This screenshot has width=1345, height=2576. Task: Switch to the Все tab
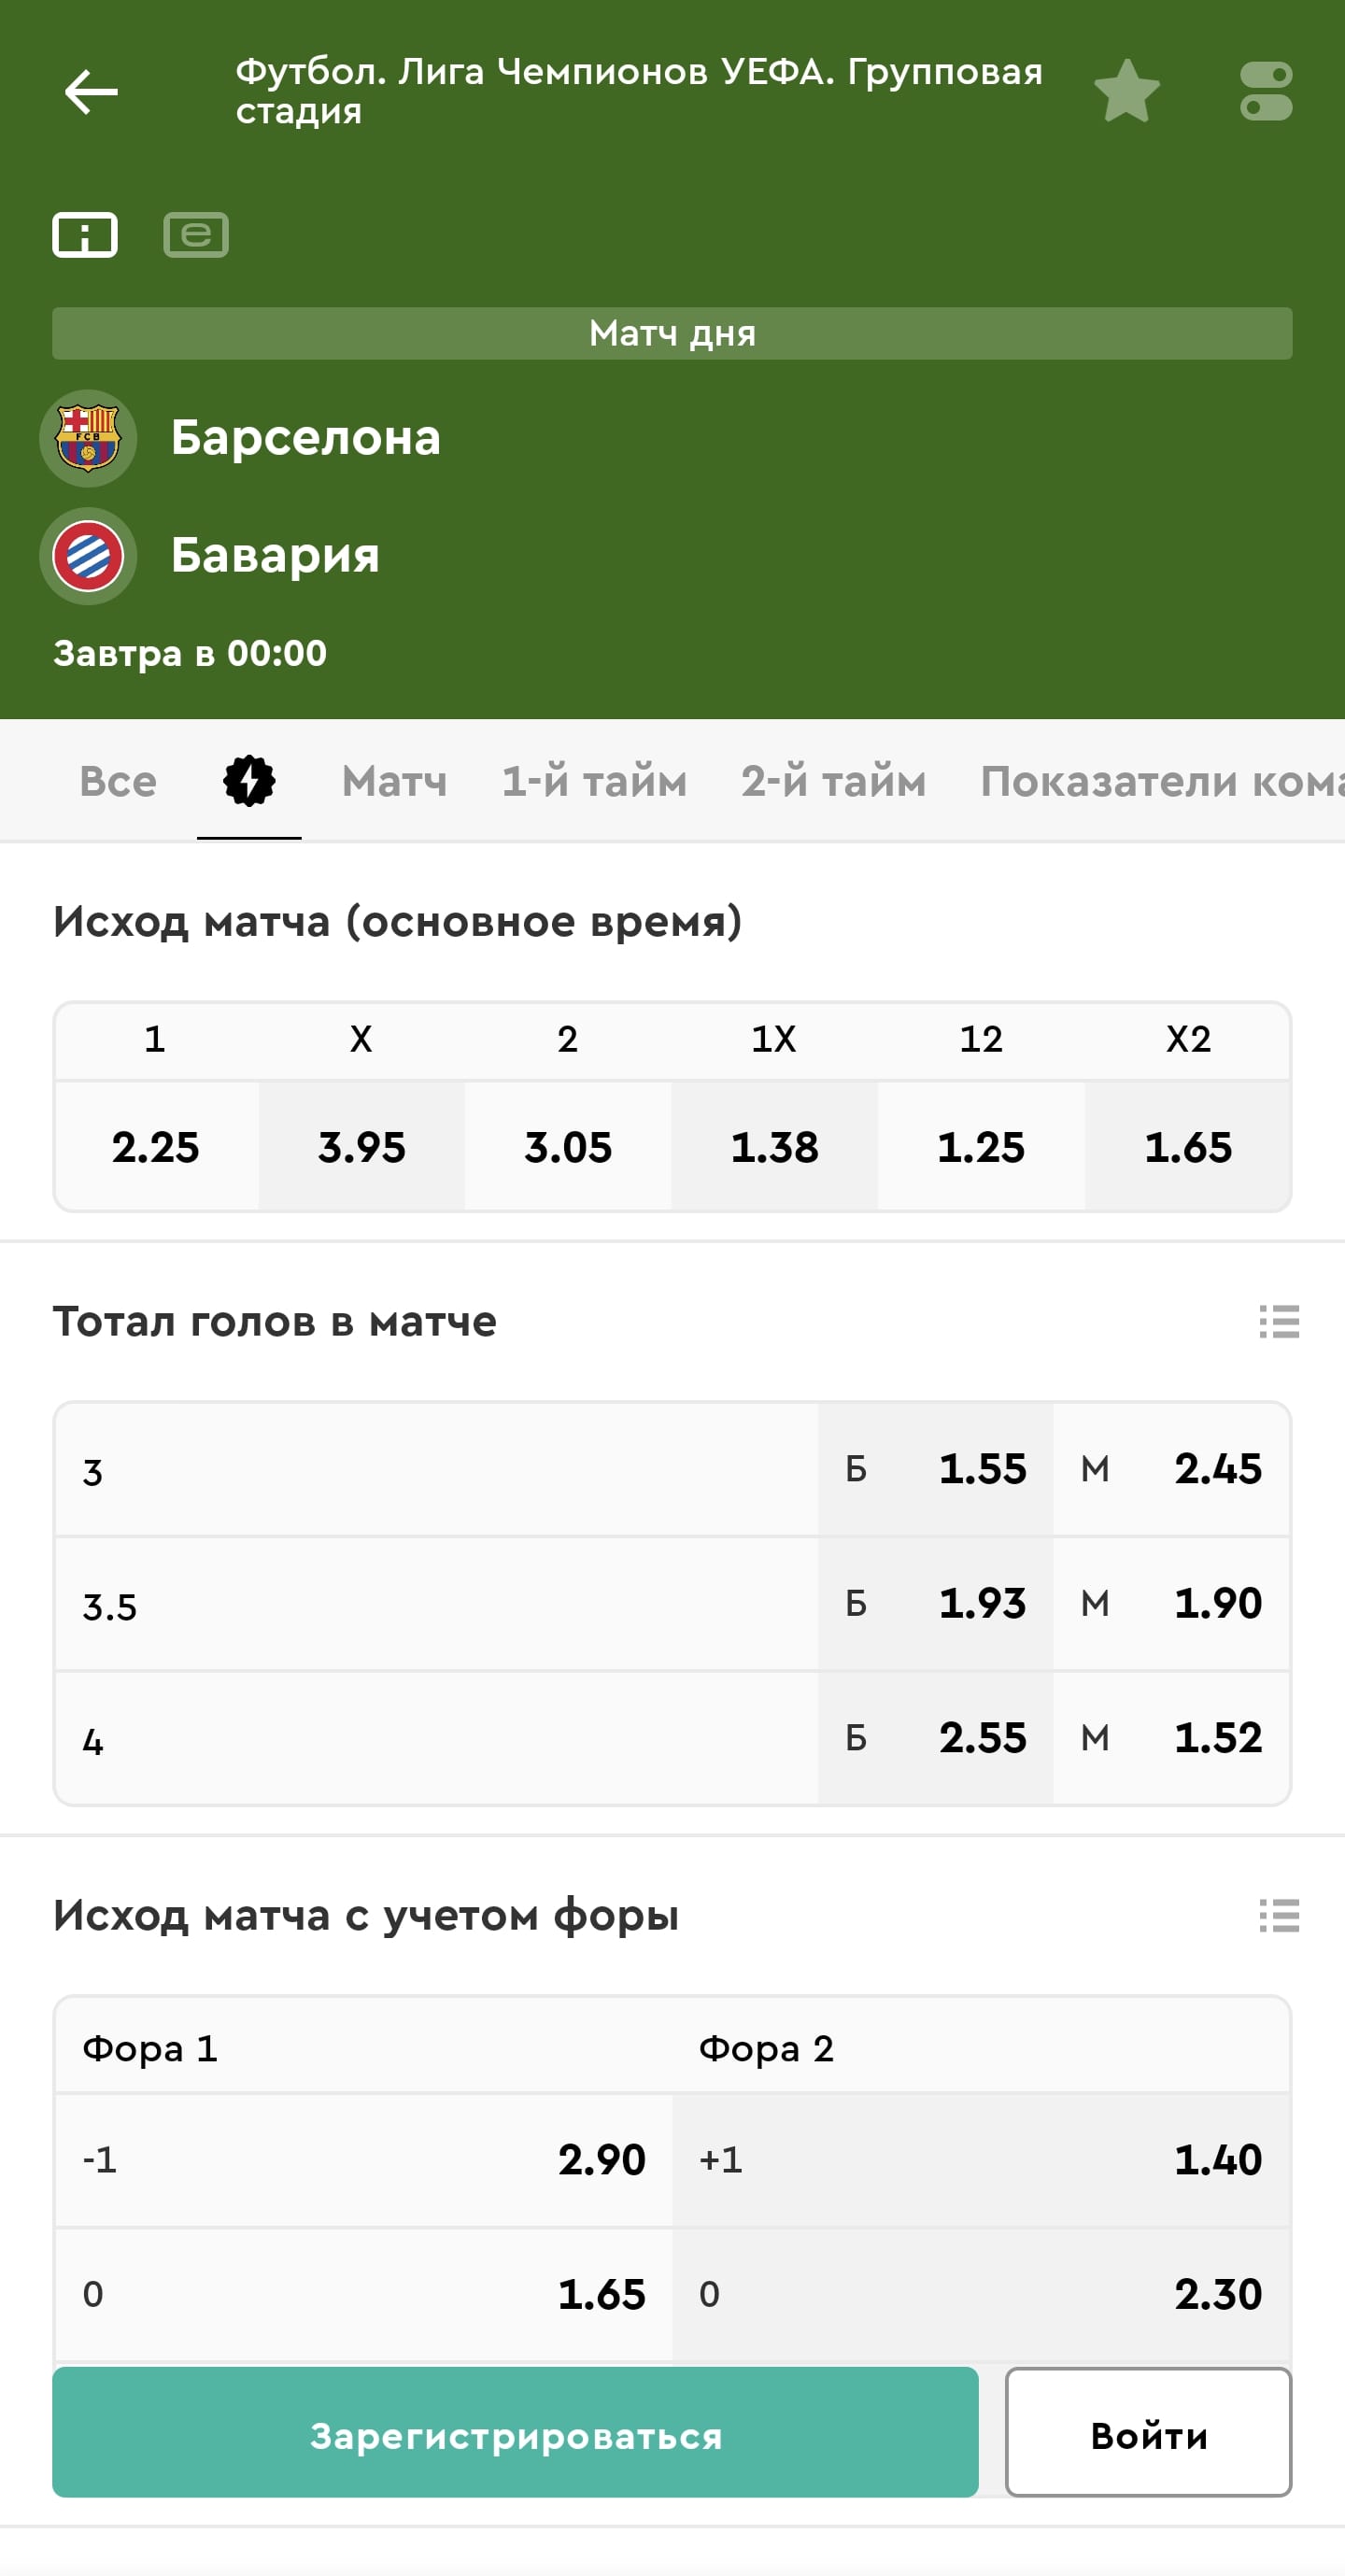tap(118, 781)
